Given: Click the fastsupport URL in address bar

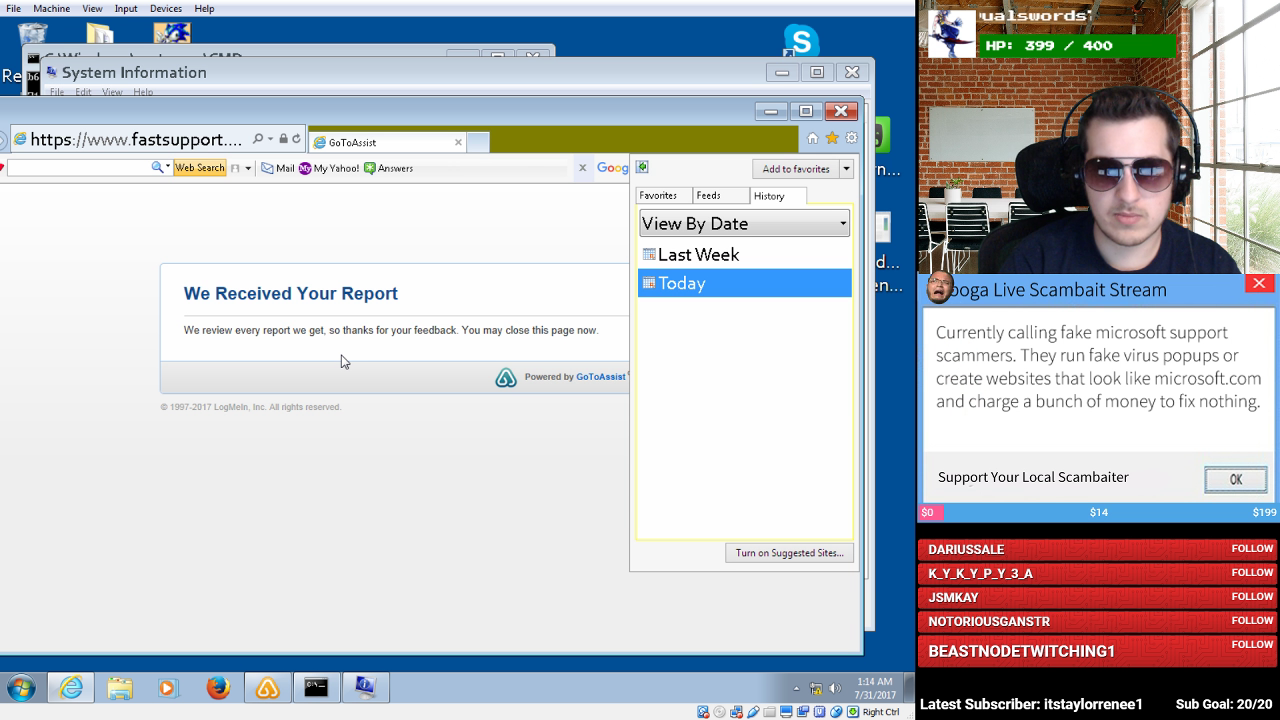Looking at the screenshot, I should pos(136,139).
